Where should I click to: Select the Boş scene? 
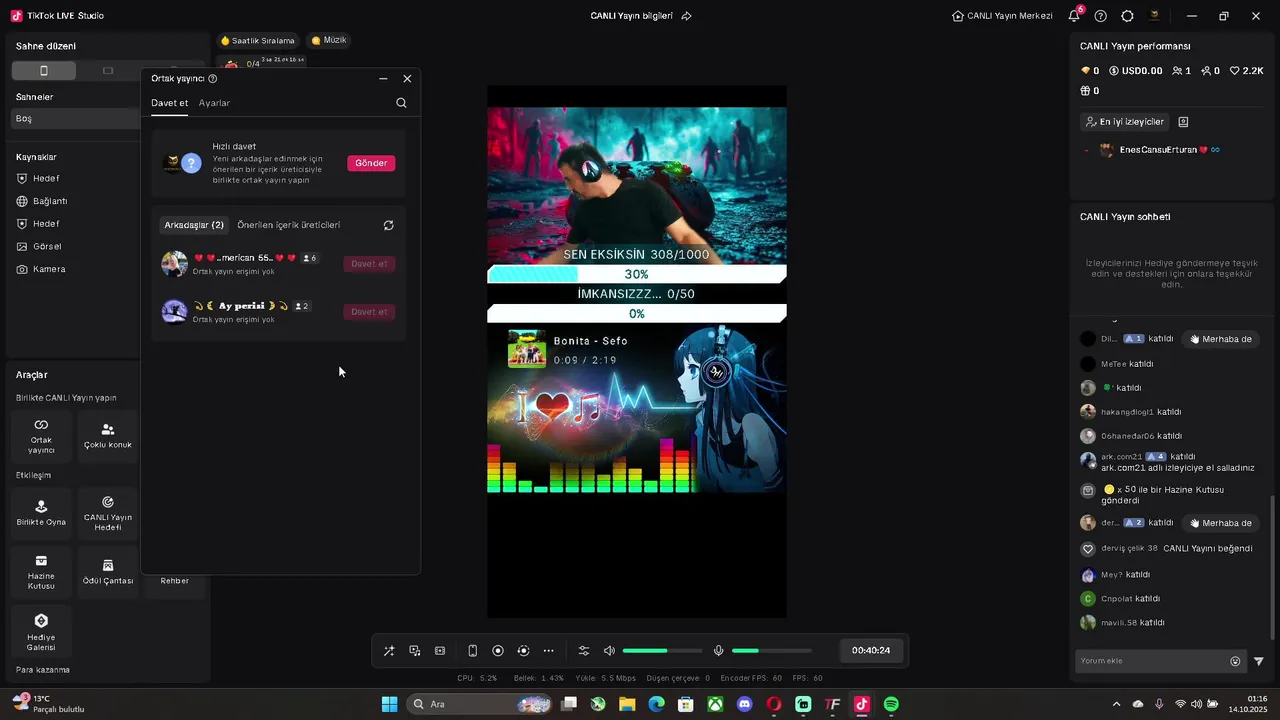76,118
